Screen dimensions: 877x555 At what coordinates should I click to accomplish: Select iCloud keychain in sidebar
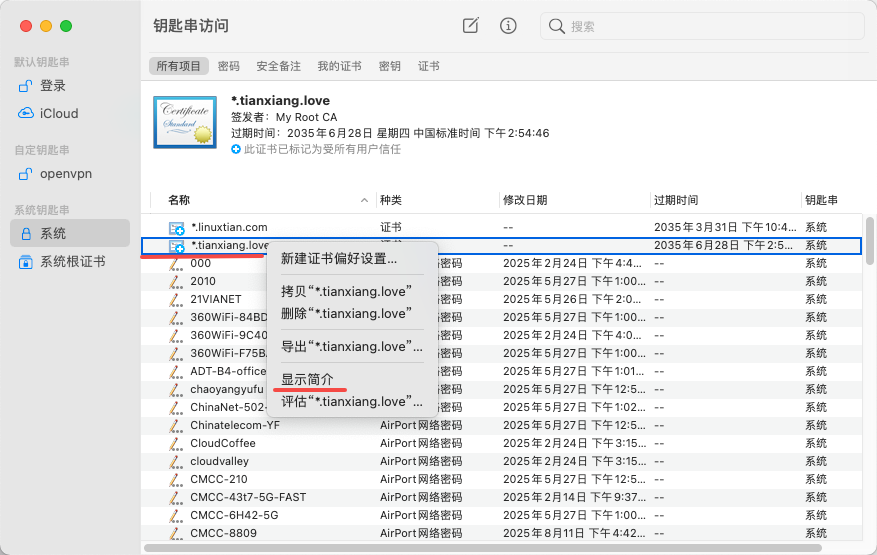58,113
